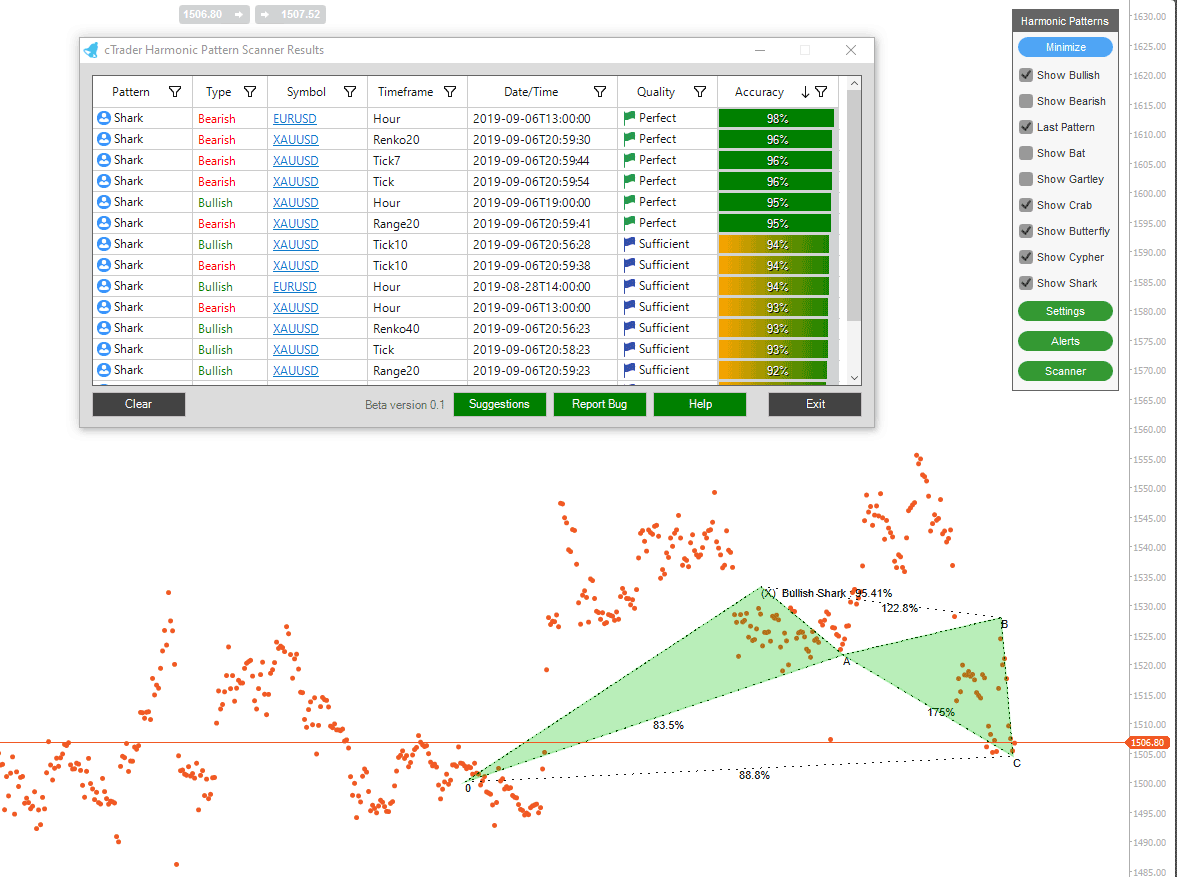Open the XAUUSD link in the Renko40 row
This screenshot has height=877, width=1177.
(296, 329)
